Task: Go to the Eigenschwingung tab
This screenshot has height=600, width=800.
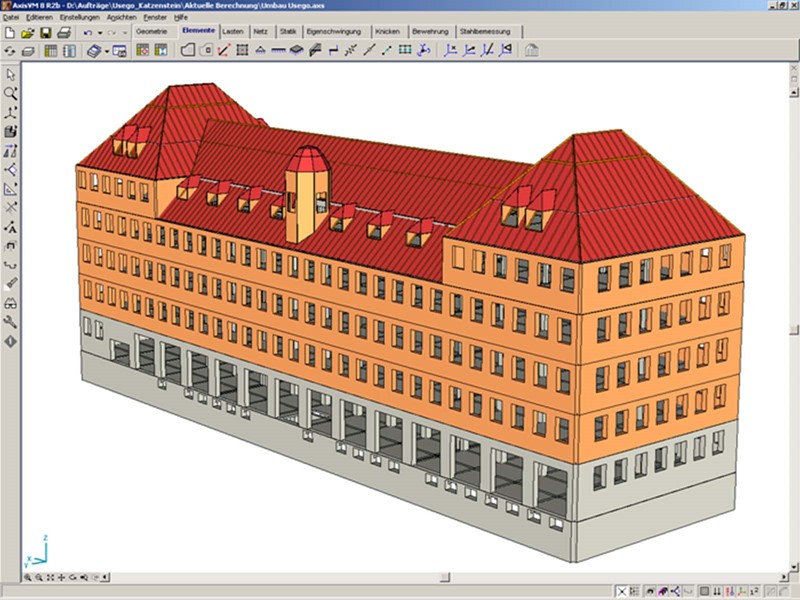Action: coord(336,32)
